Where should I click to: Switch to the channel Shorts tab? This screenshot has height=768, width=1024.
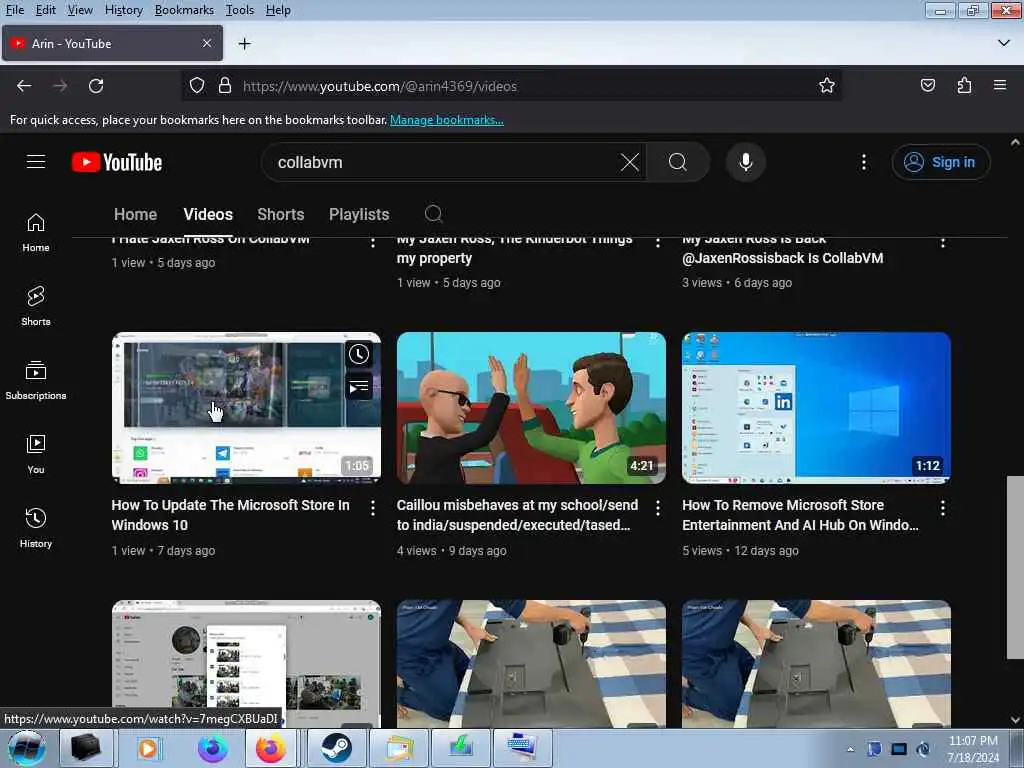[x=281, y=214]
